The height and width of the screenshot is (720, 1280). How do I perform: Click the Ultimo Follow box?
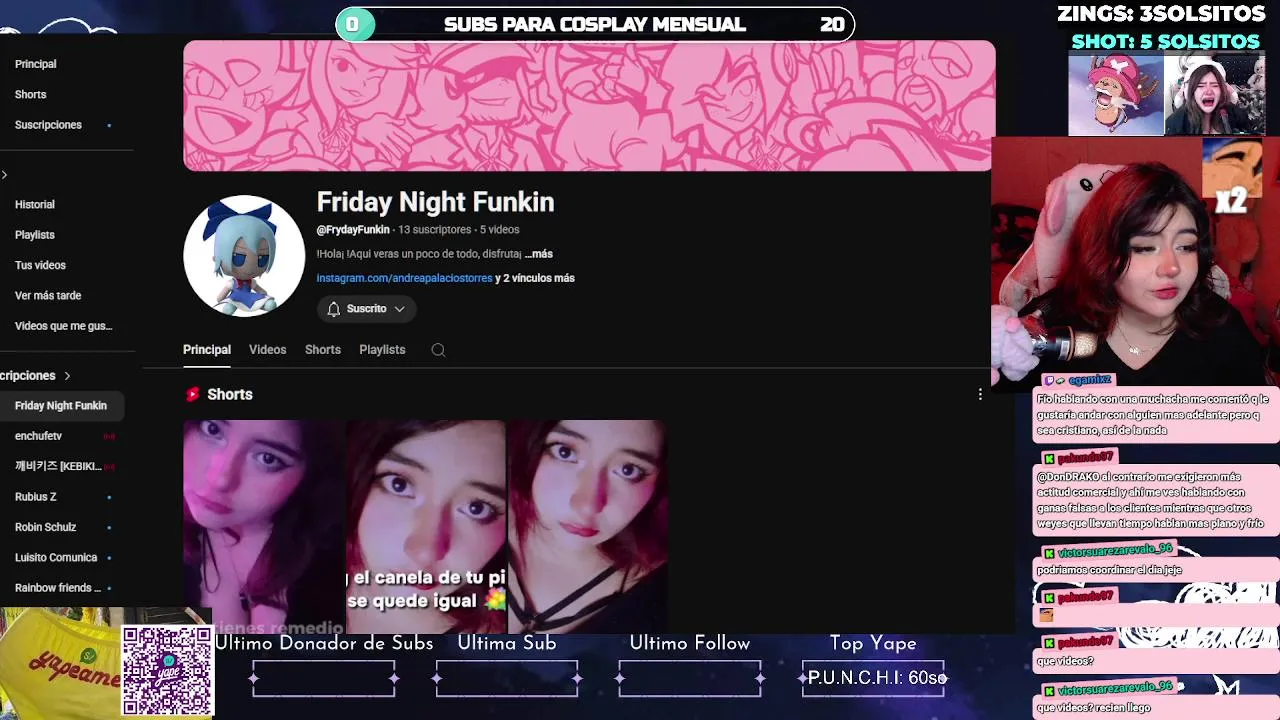(x=690, y=678)
